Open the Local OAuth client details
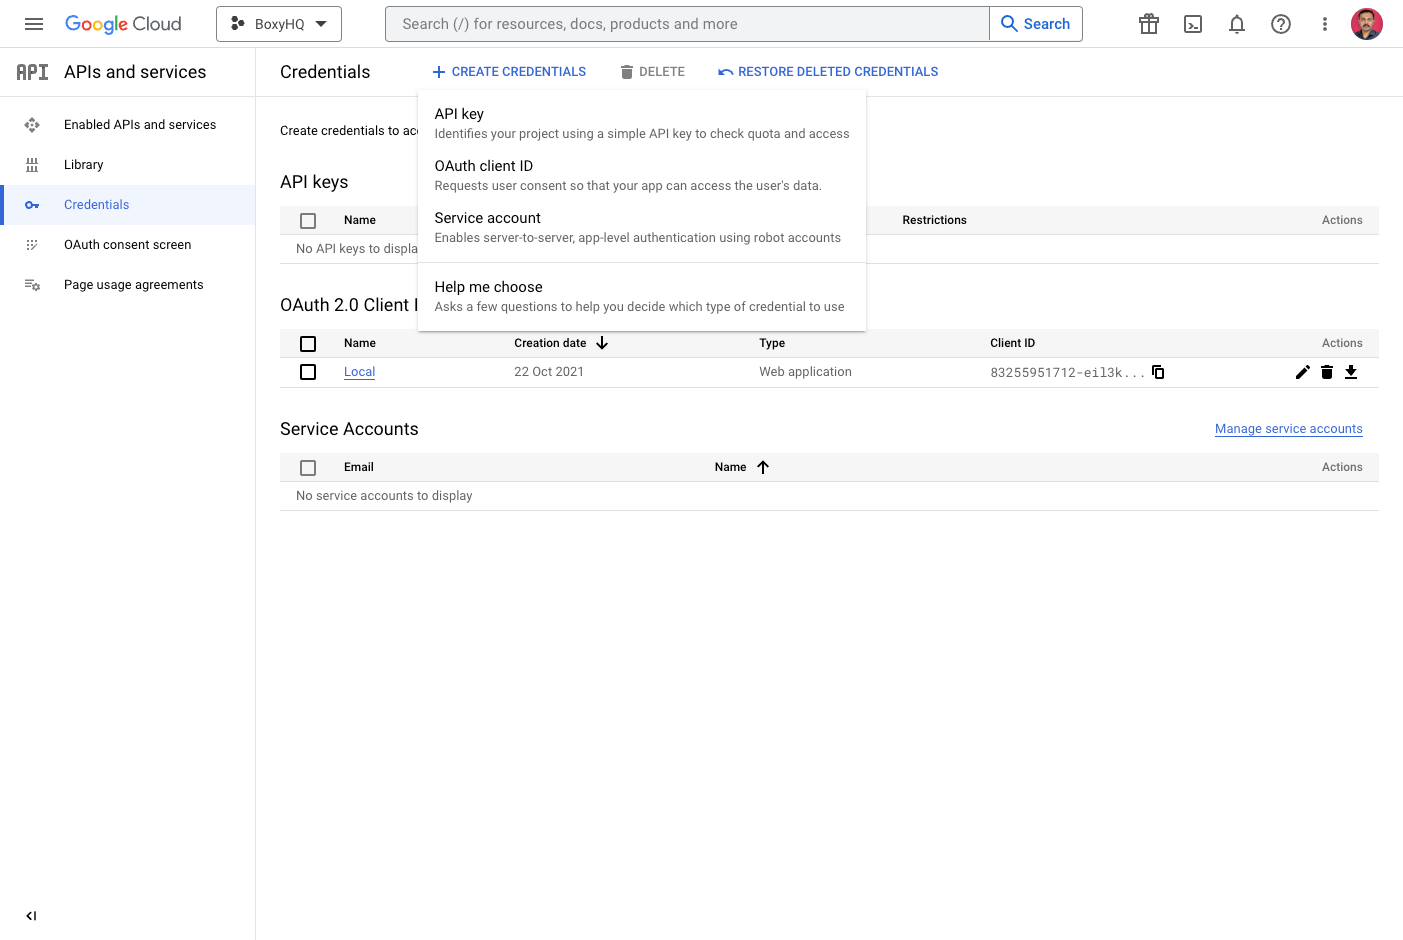Image resolution: width=1403 pixels, height=940 pixels. click(x=359, y=371)
